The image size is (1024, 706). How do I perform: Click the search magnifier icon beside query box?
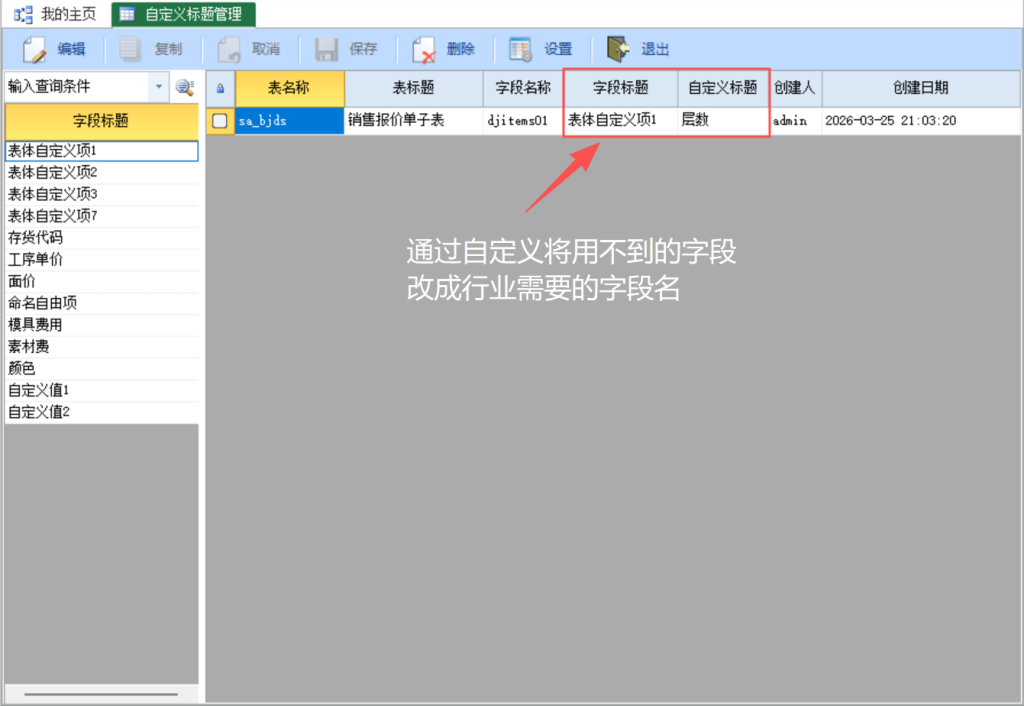(185, 87)
